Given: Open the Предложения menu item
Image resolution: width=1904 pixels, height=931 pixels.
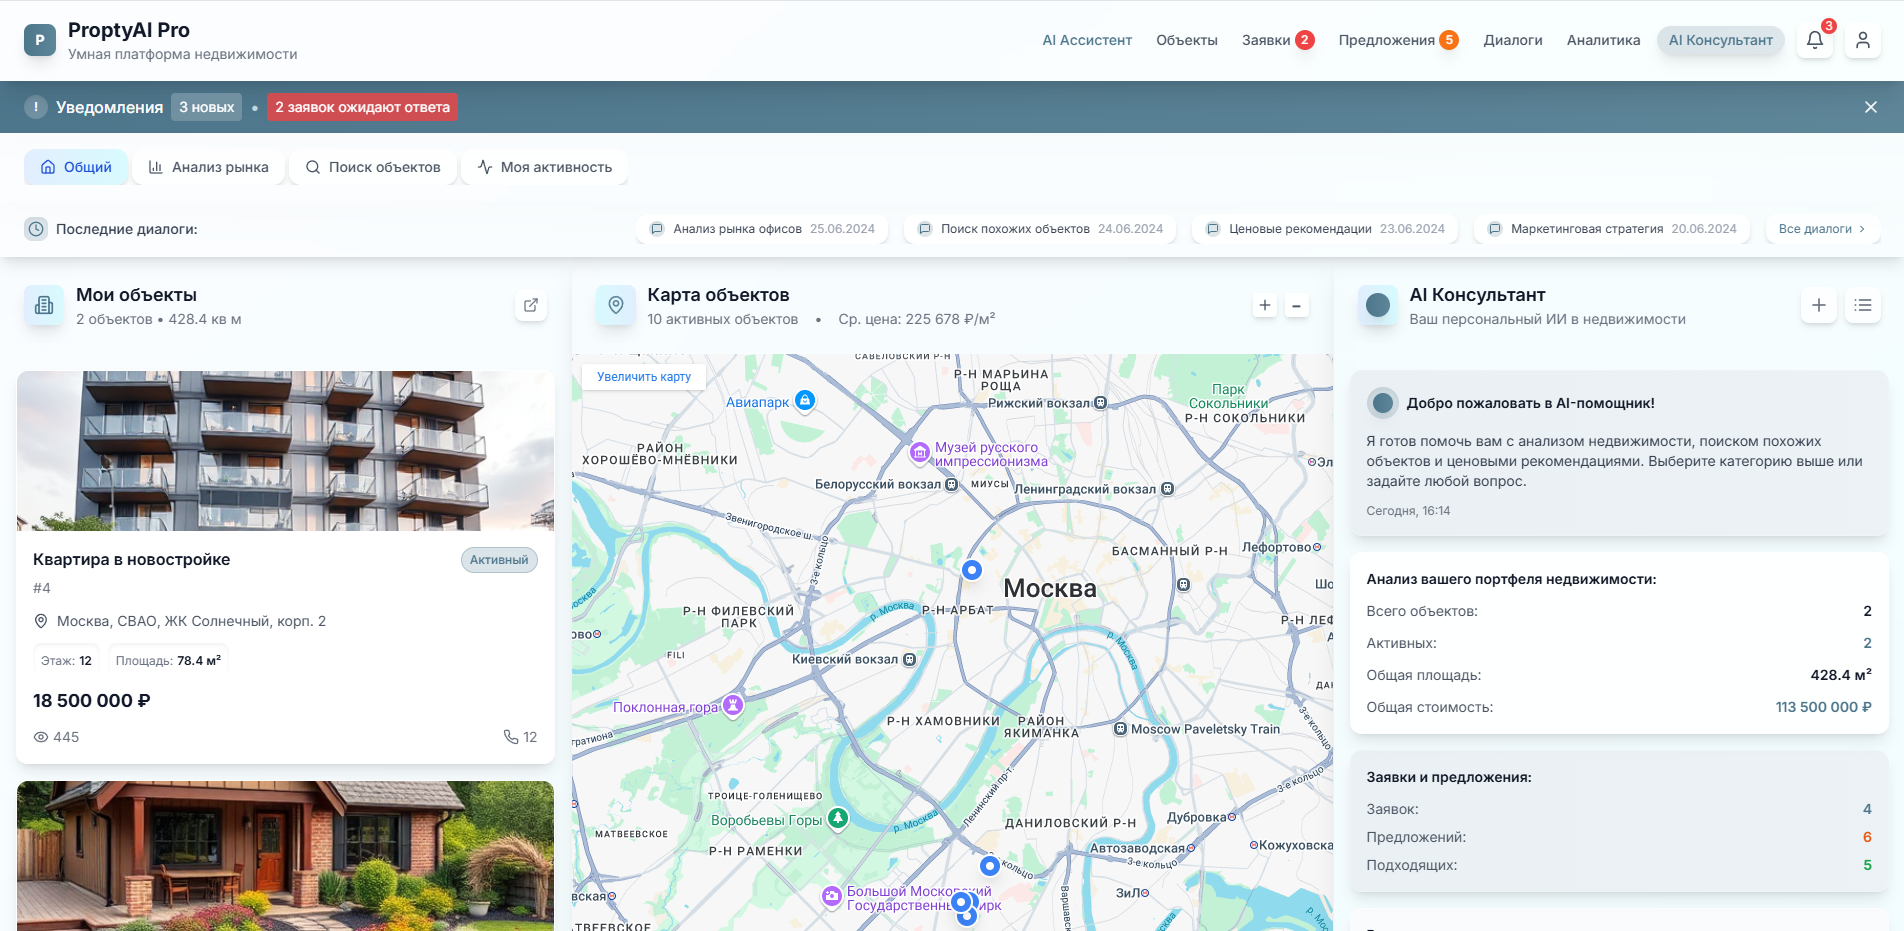Looking at the screenshot, I should [x=1398, y=40].
